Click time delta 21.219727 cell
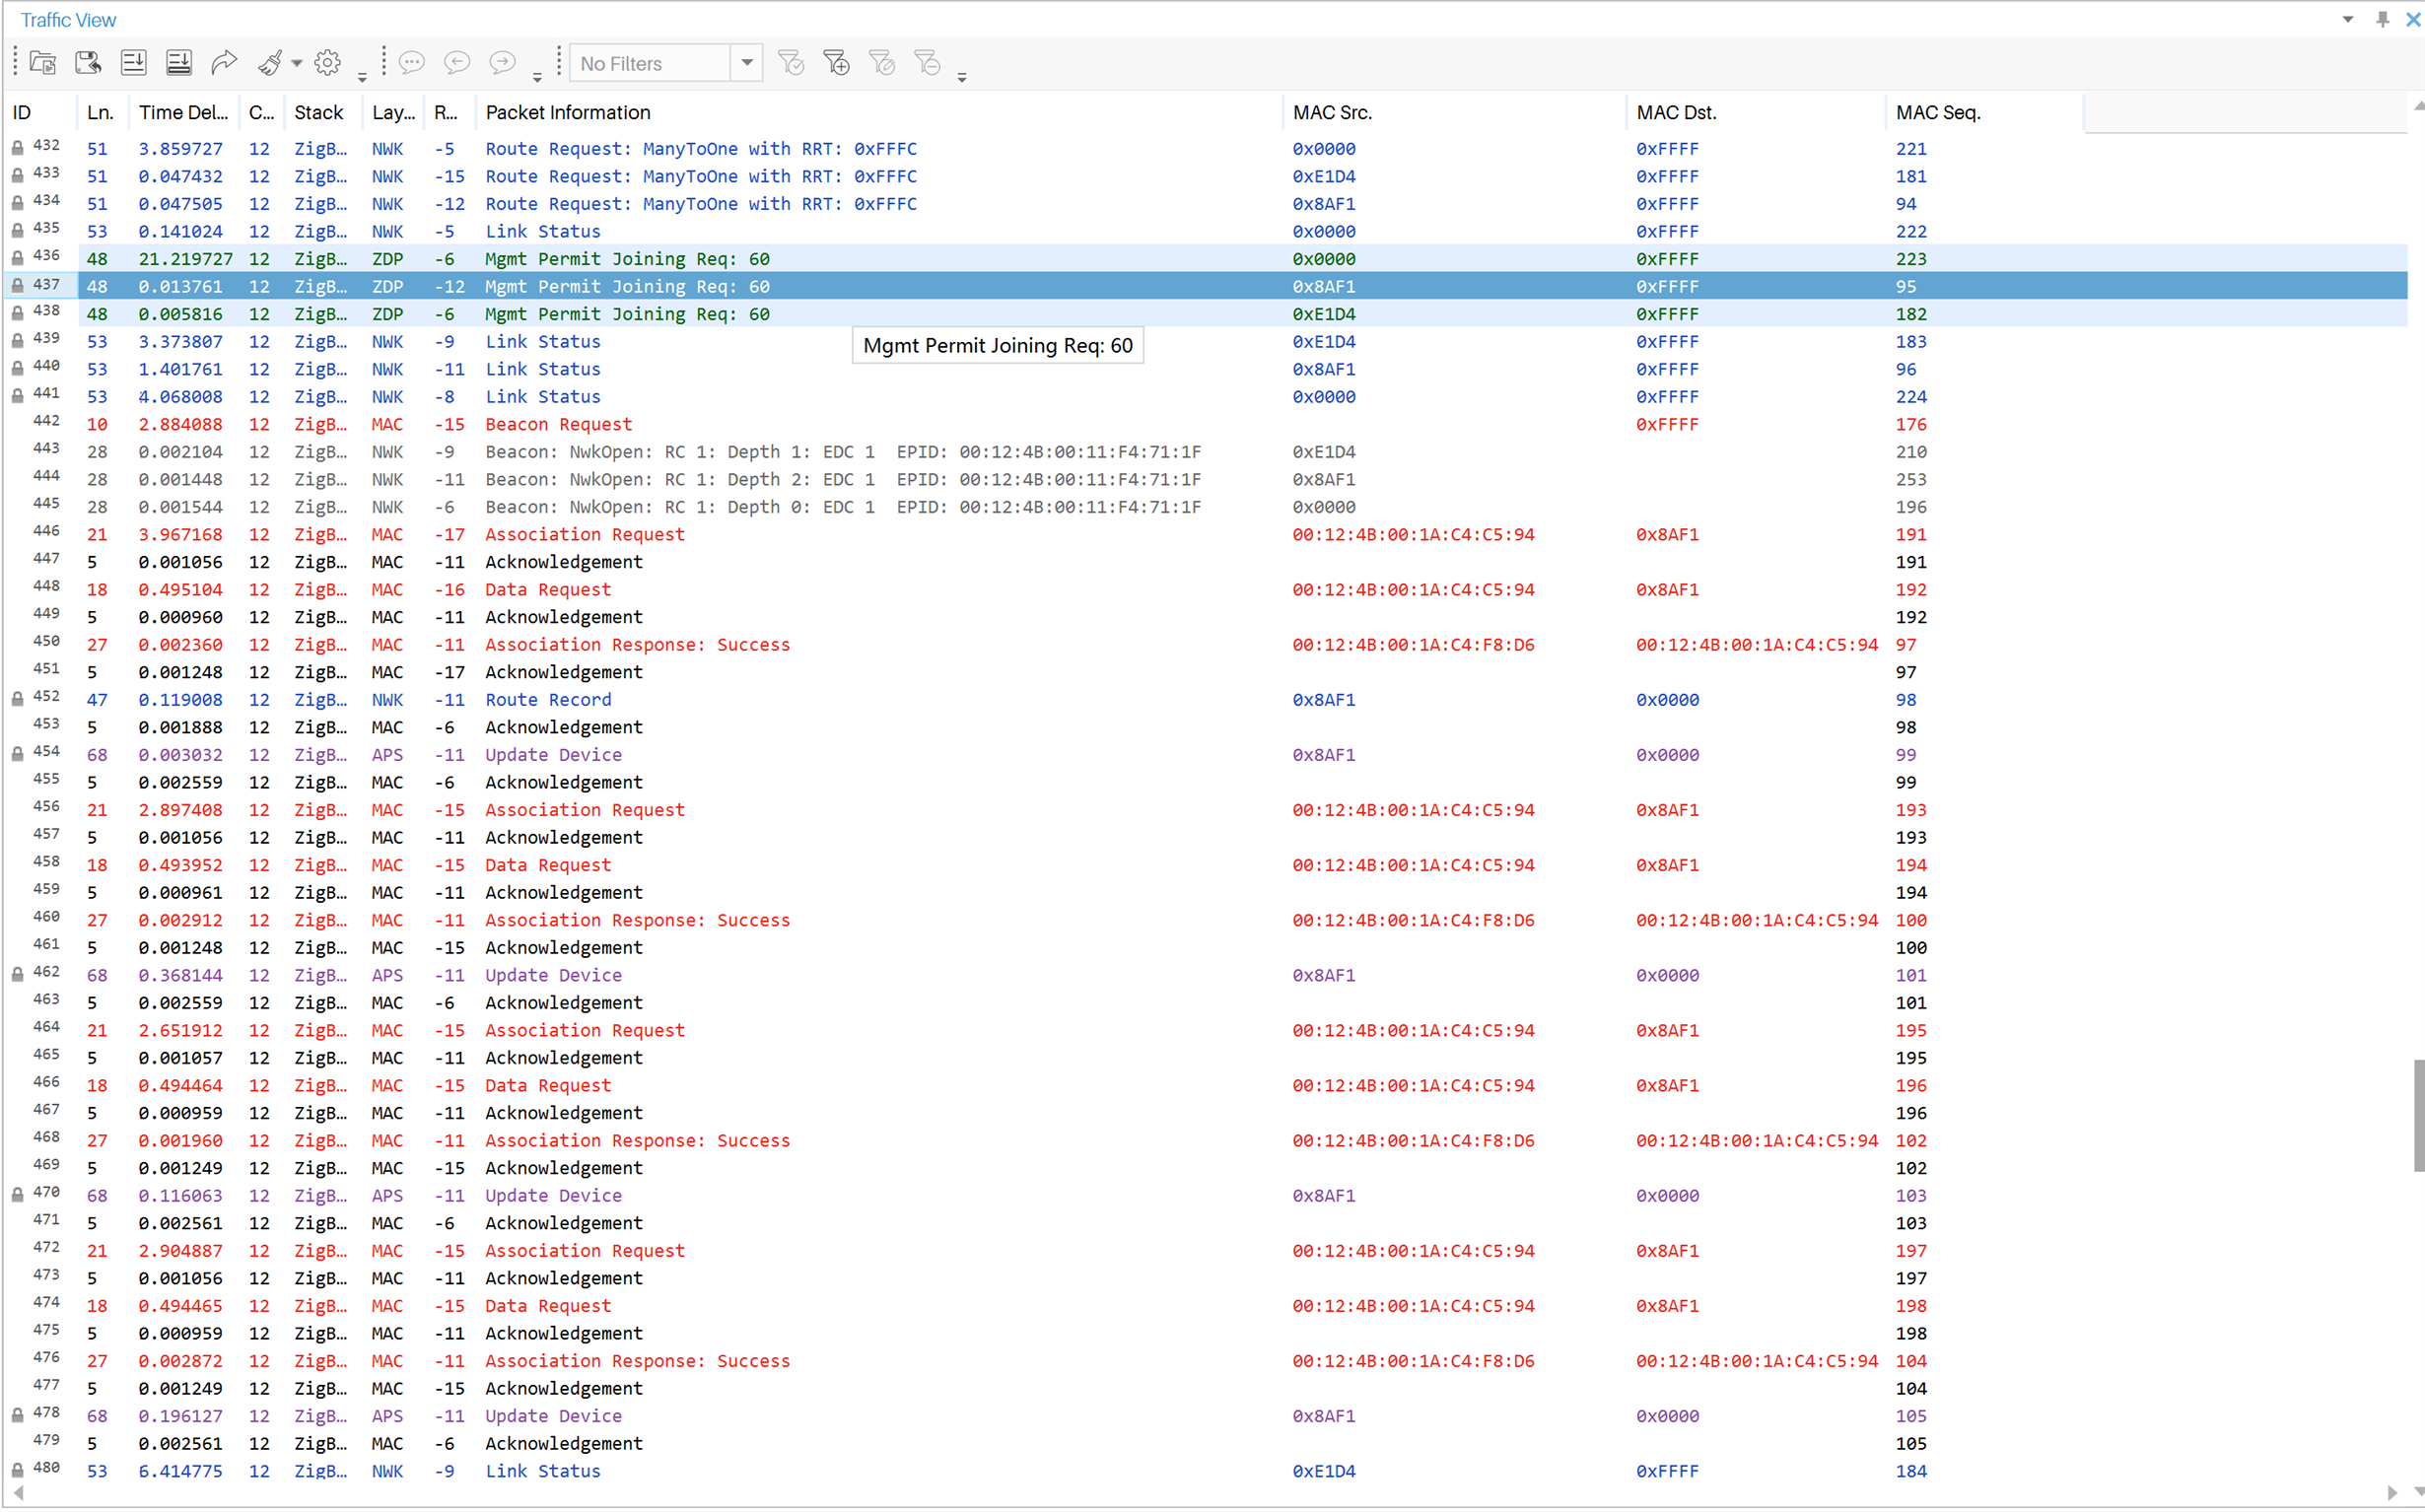2425x1512 pixels. tap(186, 259)
